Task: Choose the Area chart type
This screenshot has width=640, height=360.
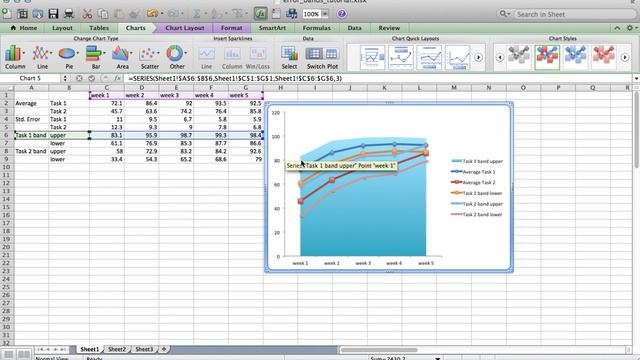Action: [122, 57]
